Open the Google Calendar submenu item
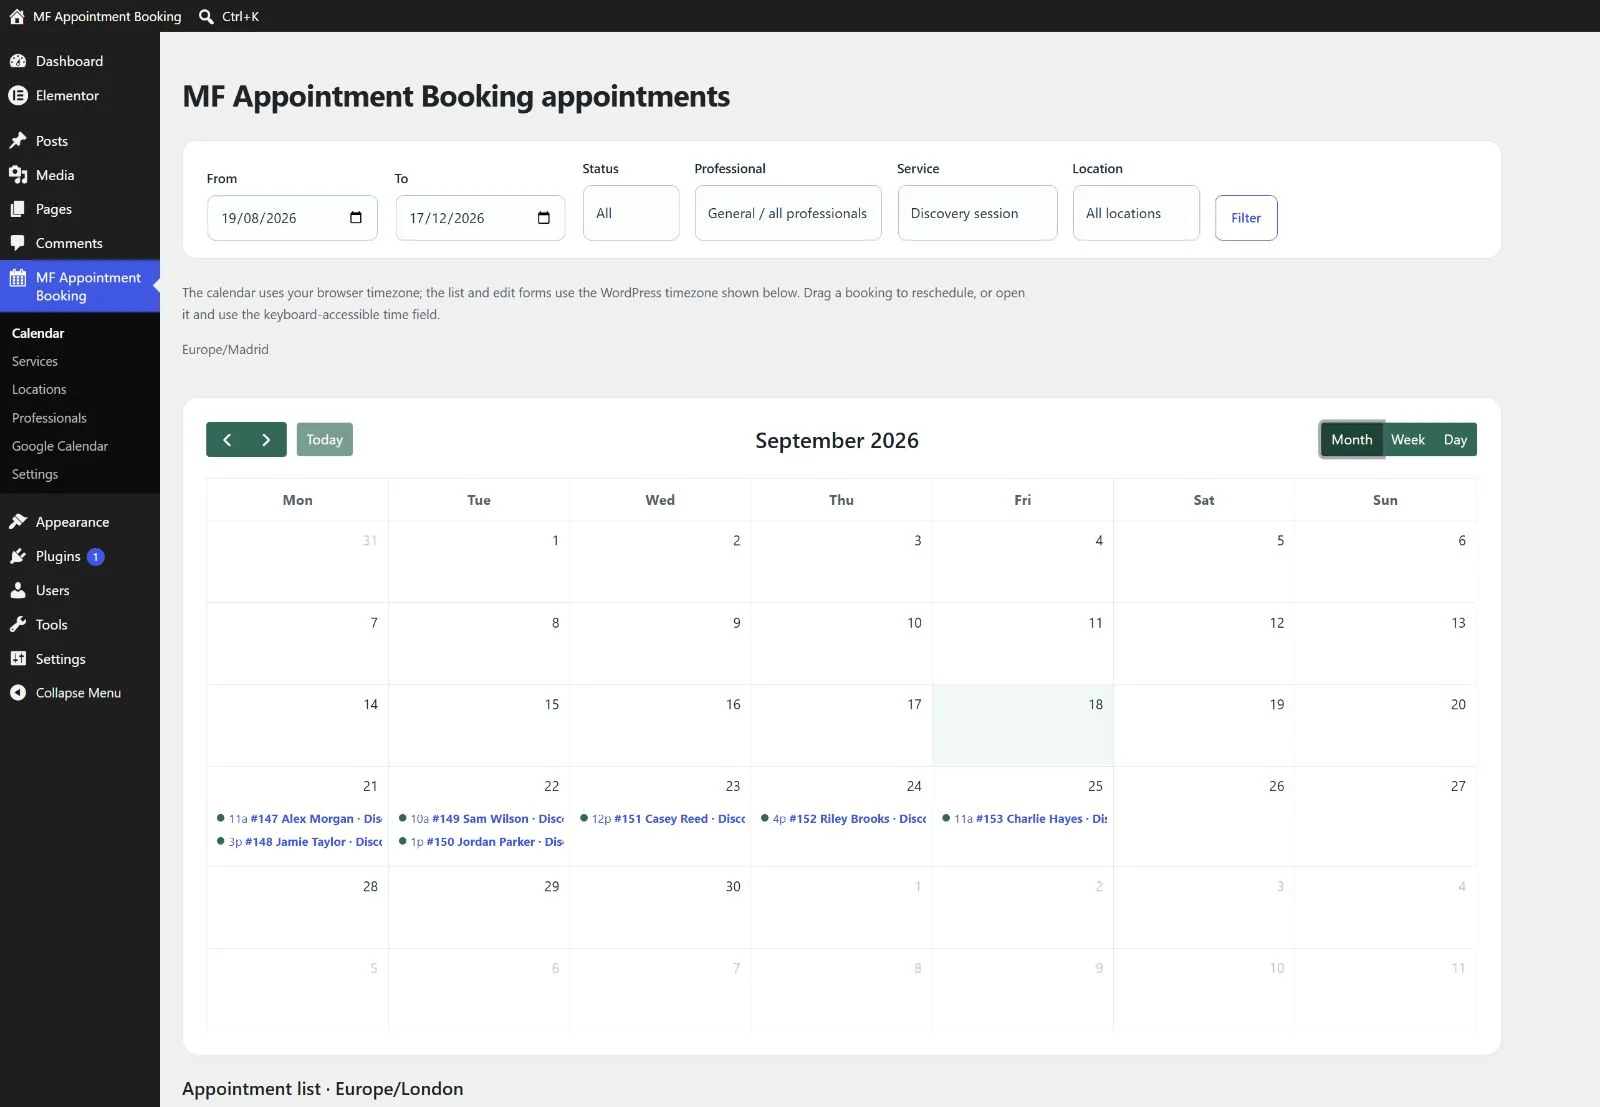The height and width of the screenshot is (1107, 1600). click(60, 446)
